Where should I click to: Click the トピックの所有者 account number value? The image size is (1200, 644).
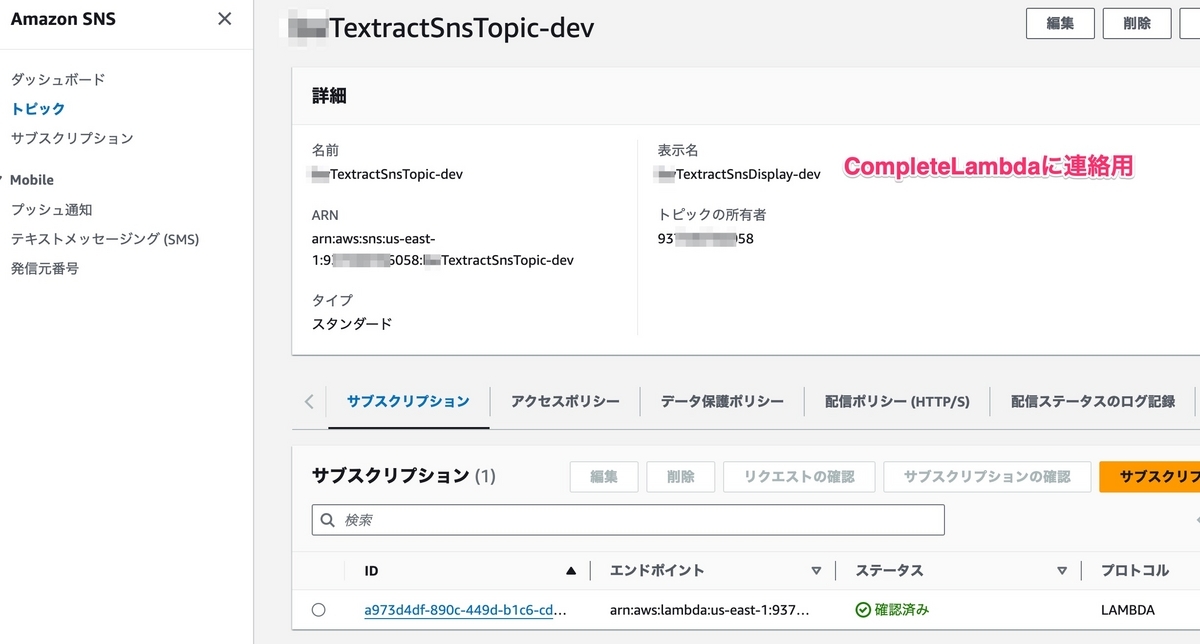[x=705, y=239]
